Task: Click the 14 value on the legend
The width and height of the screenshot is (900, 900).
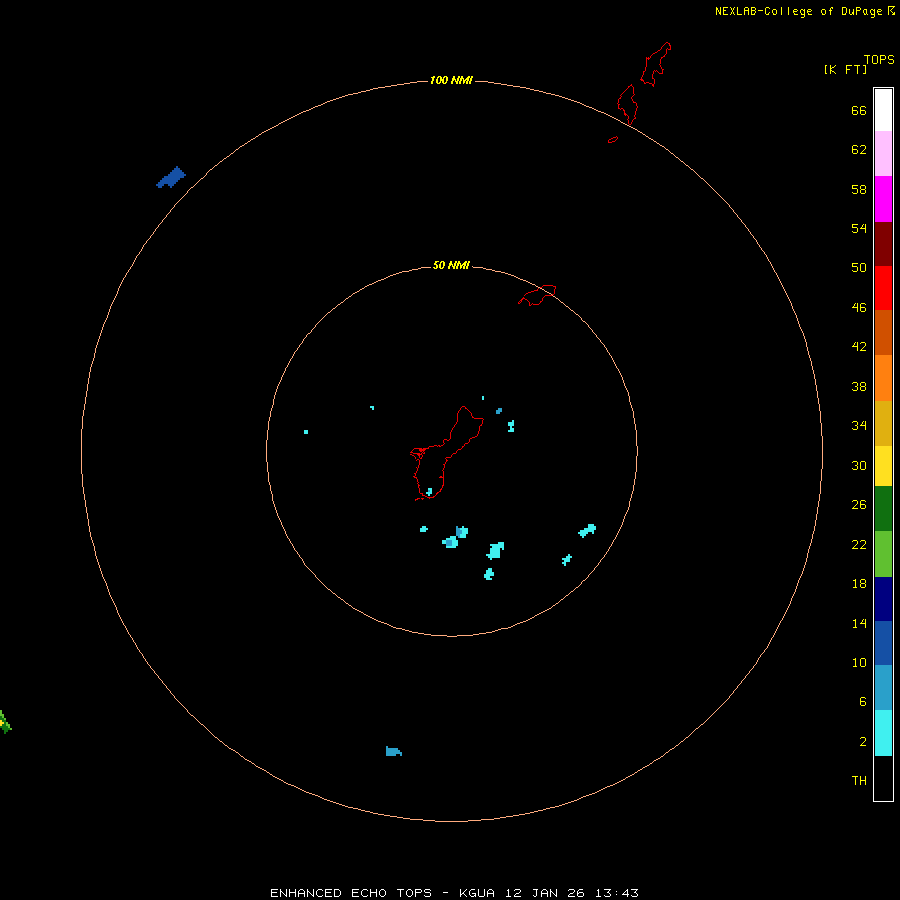Action: (x=859, y=623)
